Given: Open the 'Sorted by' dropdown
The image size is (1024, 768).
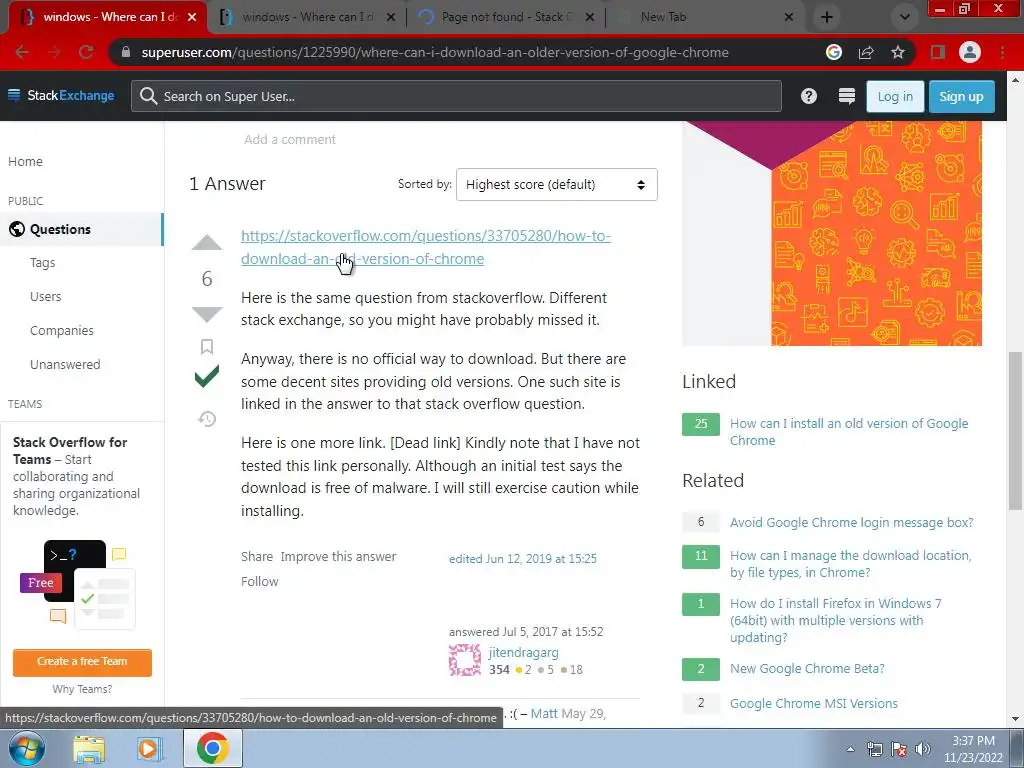Looking at the screenshot, I should tap(556, 185).
